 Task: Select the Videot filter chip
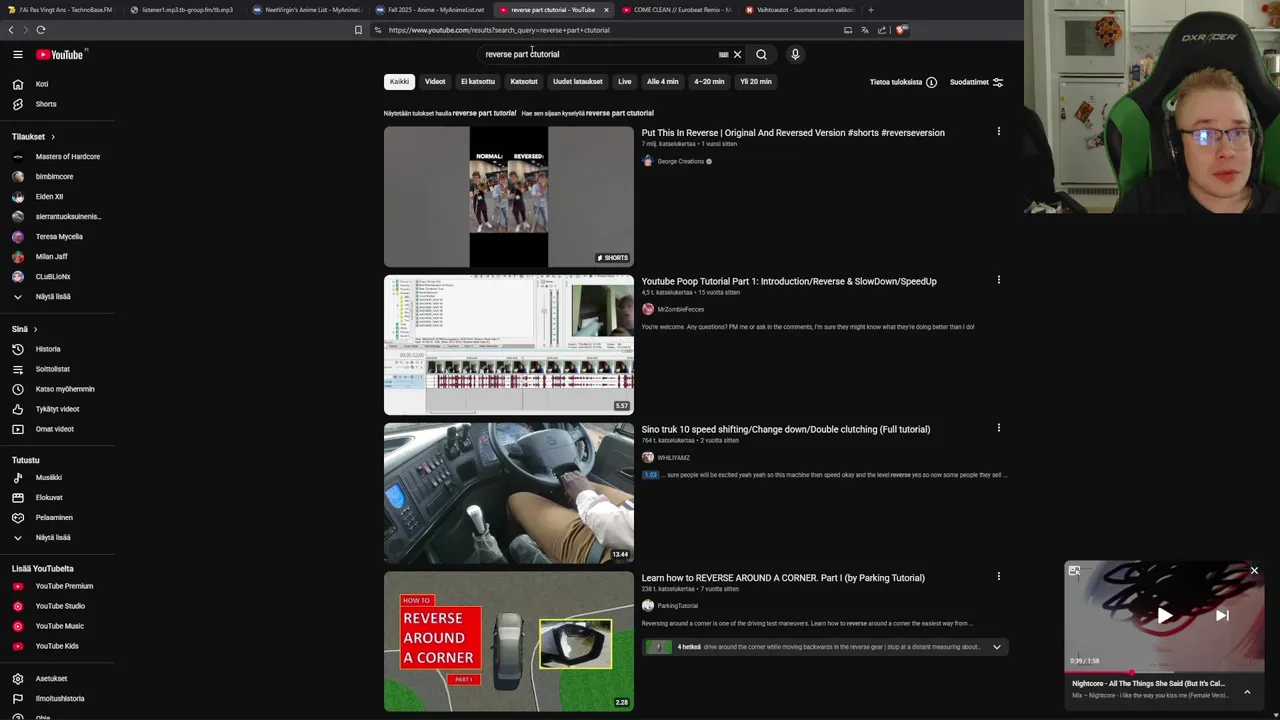[x=435, y=81]
